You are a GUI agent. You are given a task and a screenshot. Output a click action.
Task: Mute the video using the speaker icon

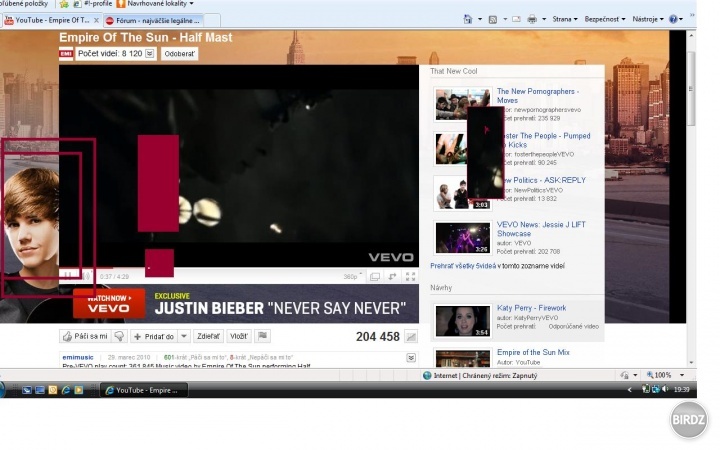(86, 276)
